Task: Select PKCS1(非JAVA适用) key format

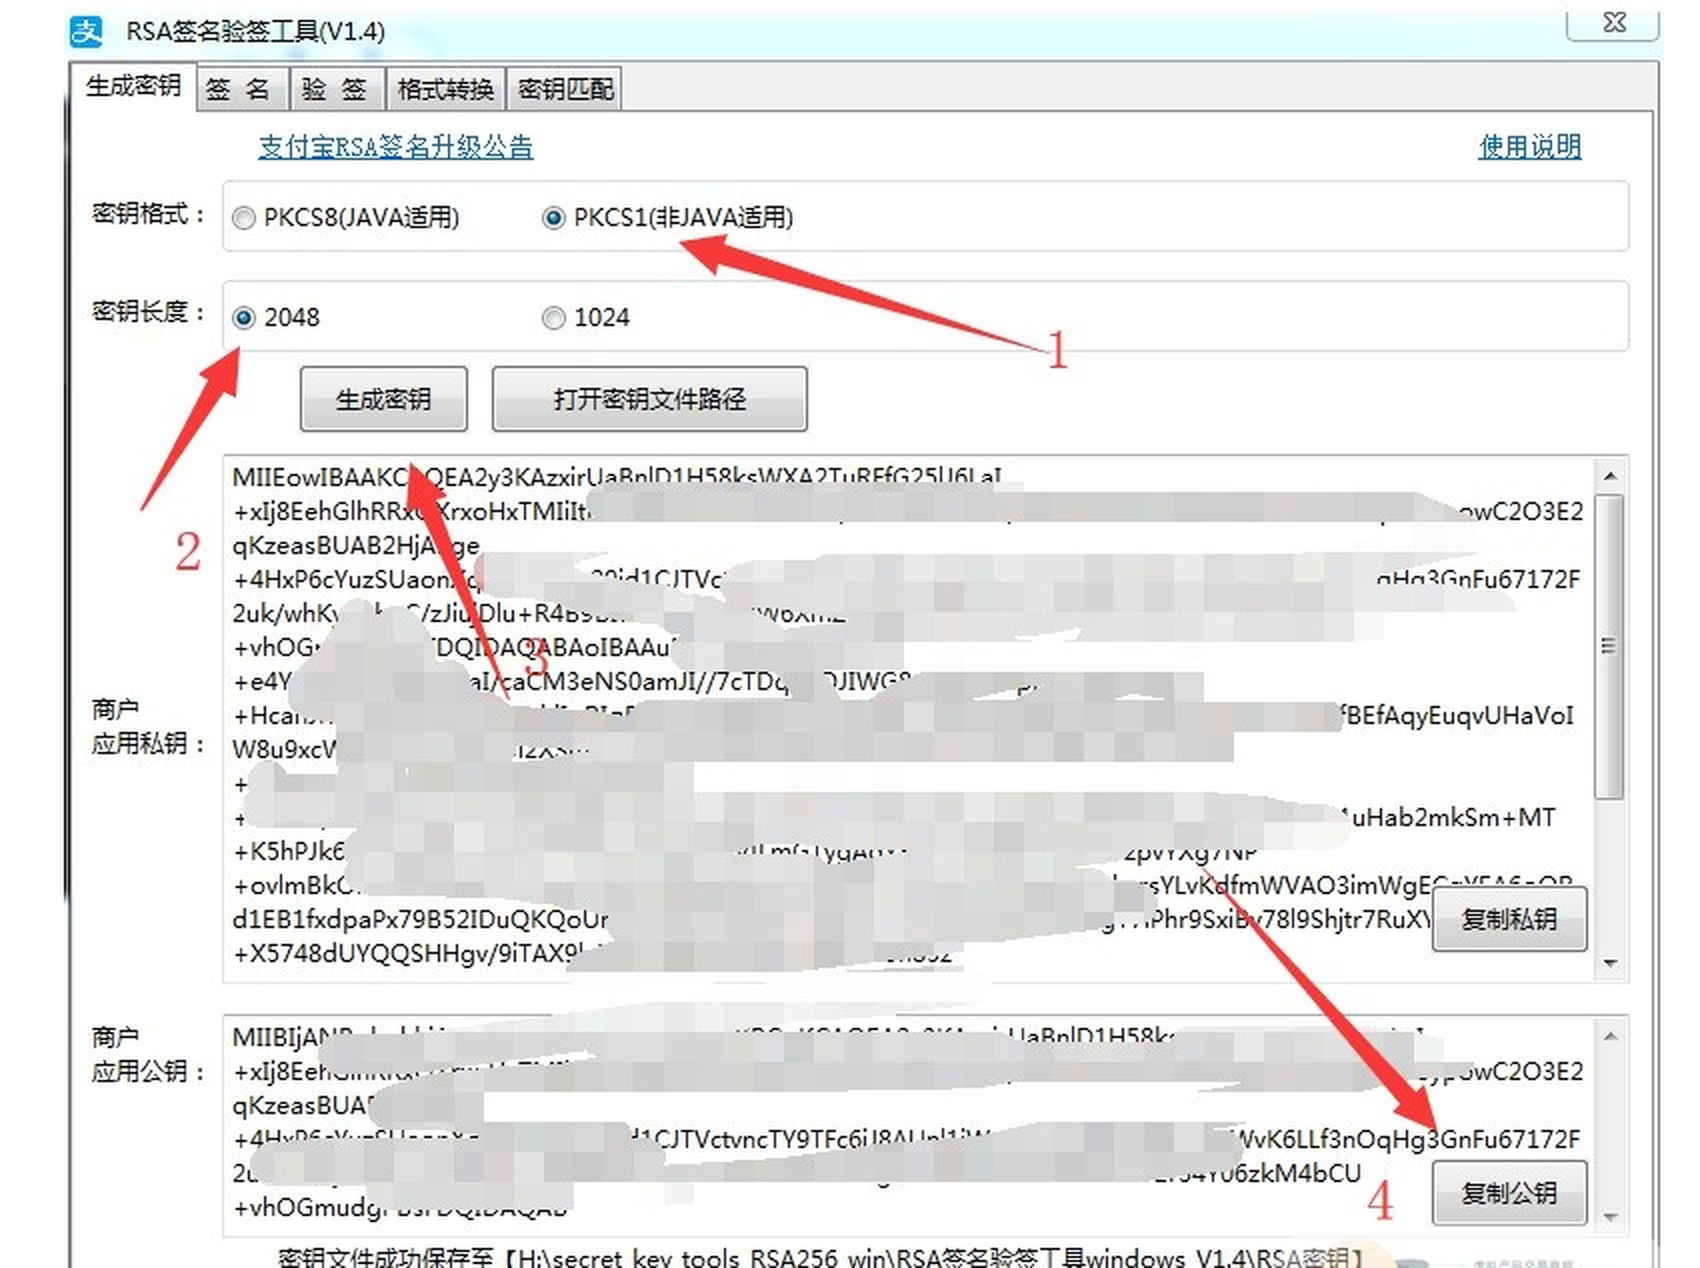Action: pyautogui.click(x=554, y=218)
